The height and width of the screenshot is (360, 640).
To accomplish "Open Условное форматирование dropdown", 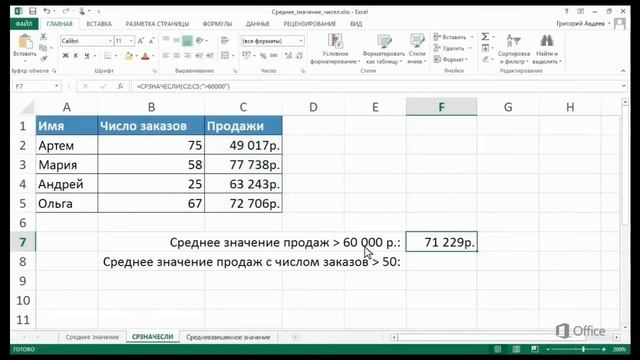I will (x=335, y=49).
